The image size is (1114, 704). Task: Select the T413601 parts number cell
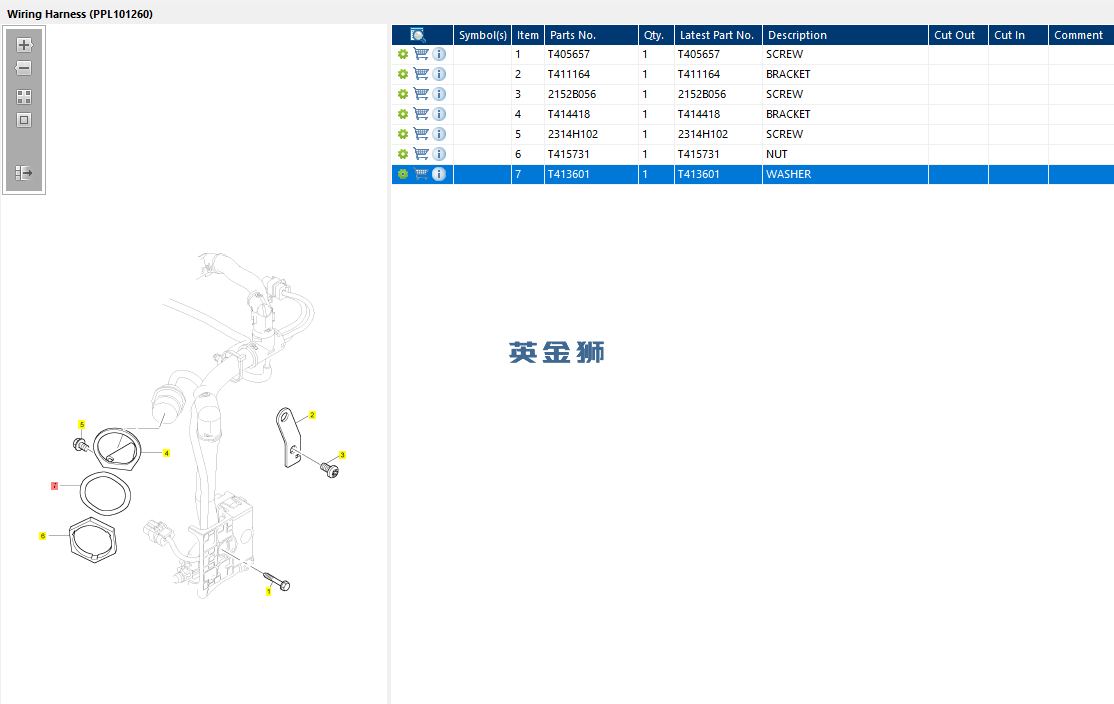point(591,174)
